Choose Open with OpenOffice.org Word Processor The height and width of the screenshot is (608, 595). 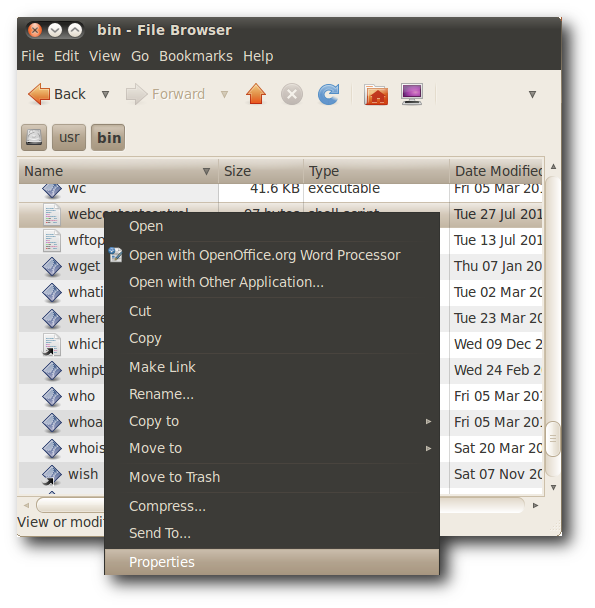272,255
